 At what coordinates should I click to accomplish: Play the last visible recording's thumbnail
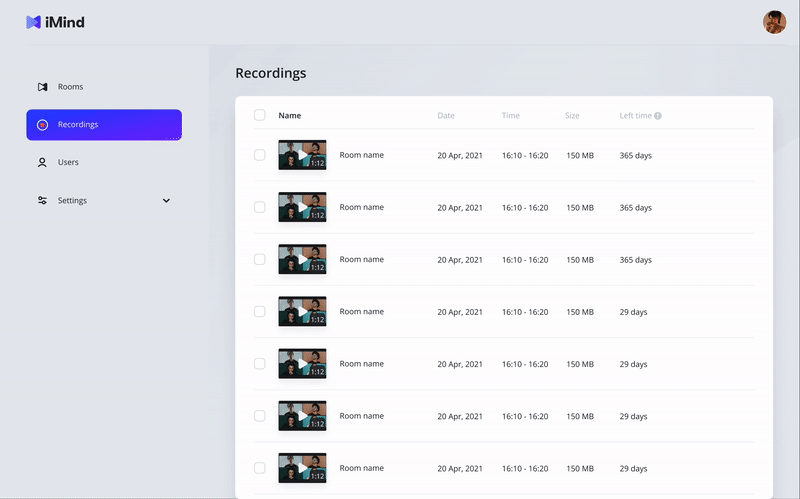click(x=302, y=468)
